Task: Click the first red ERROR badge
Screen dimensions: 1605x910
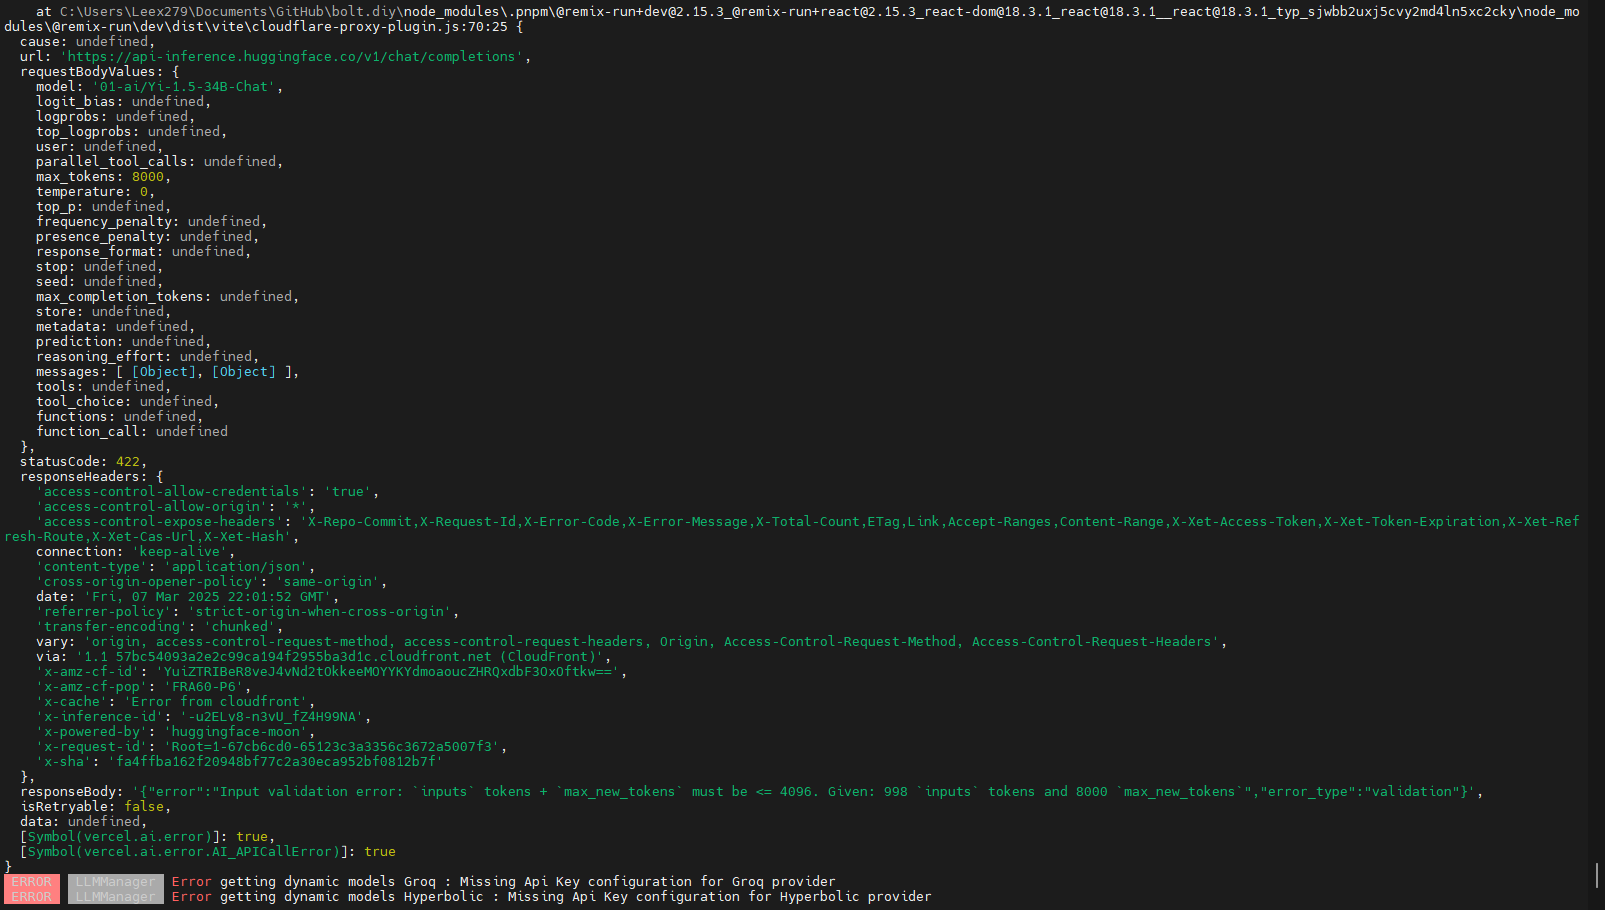Action: [x=32, y=882]
